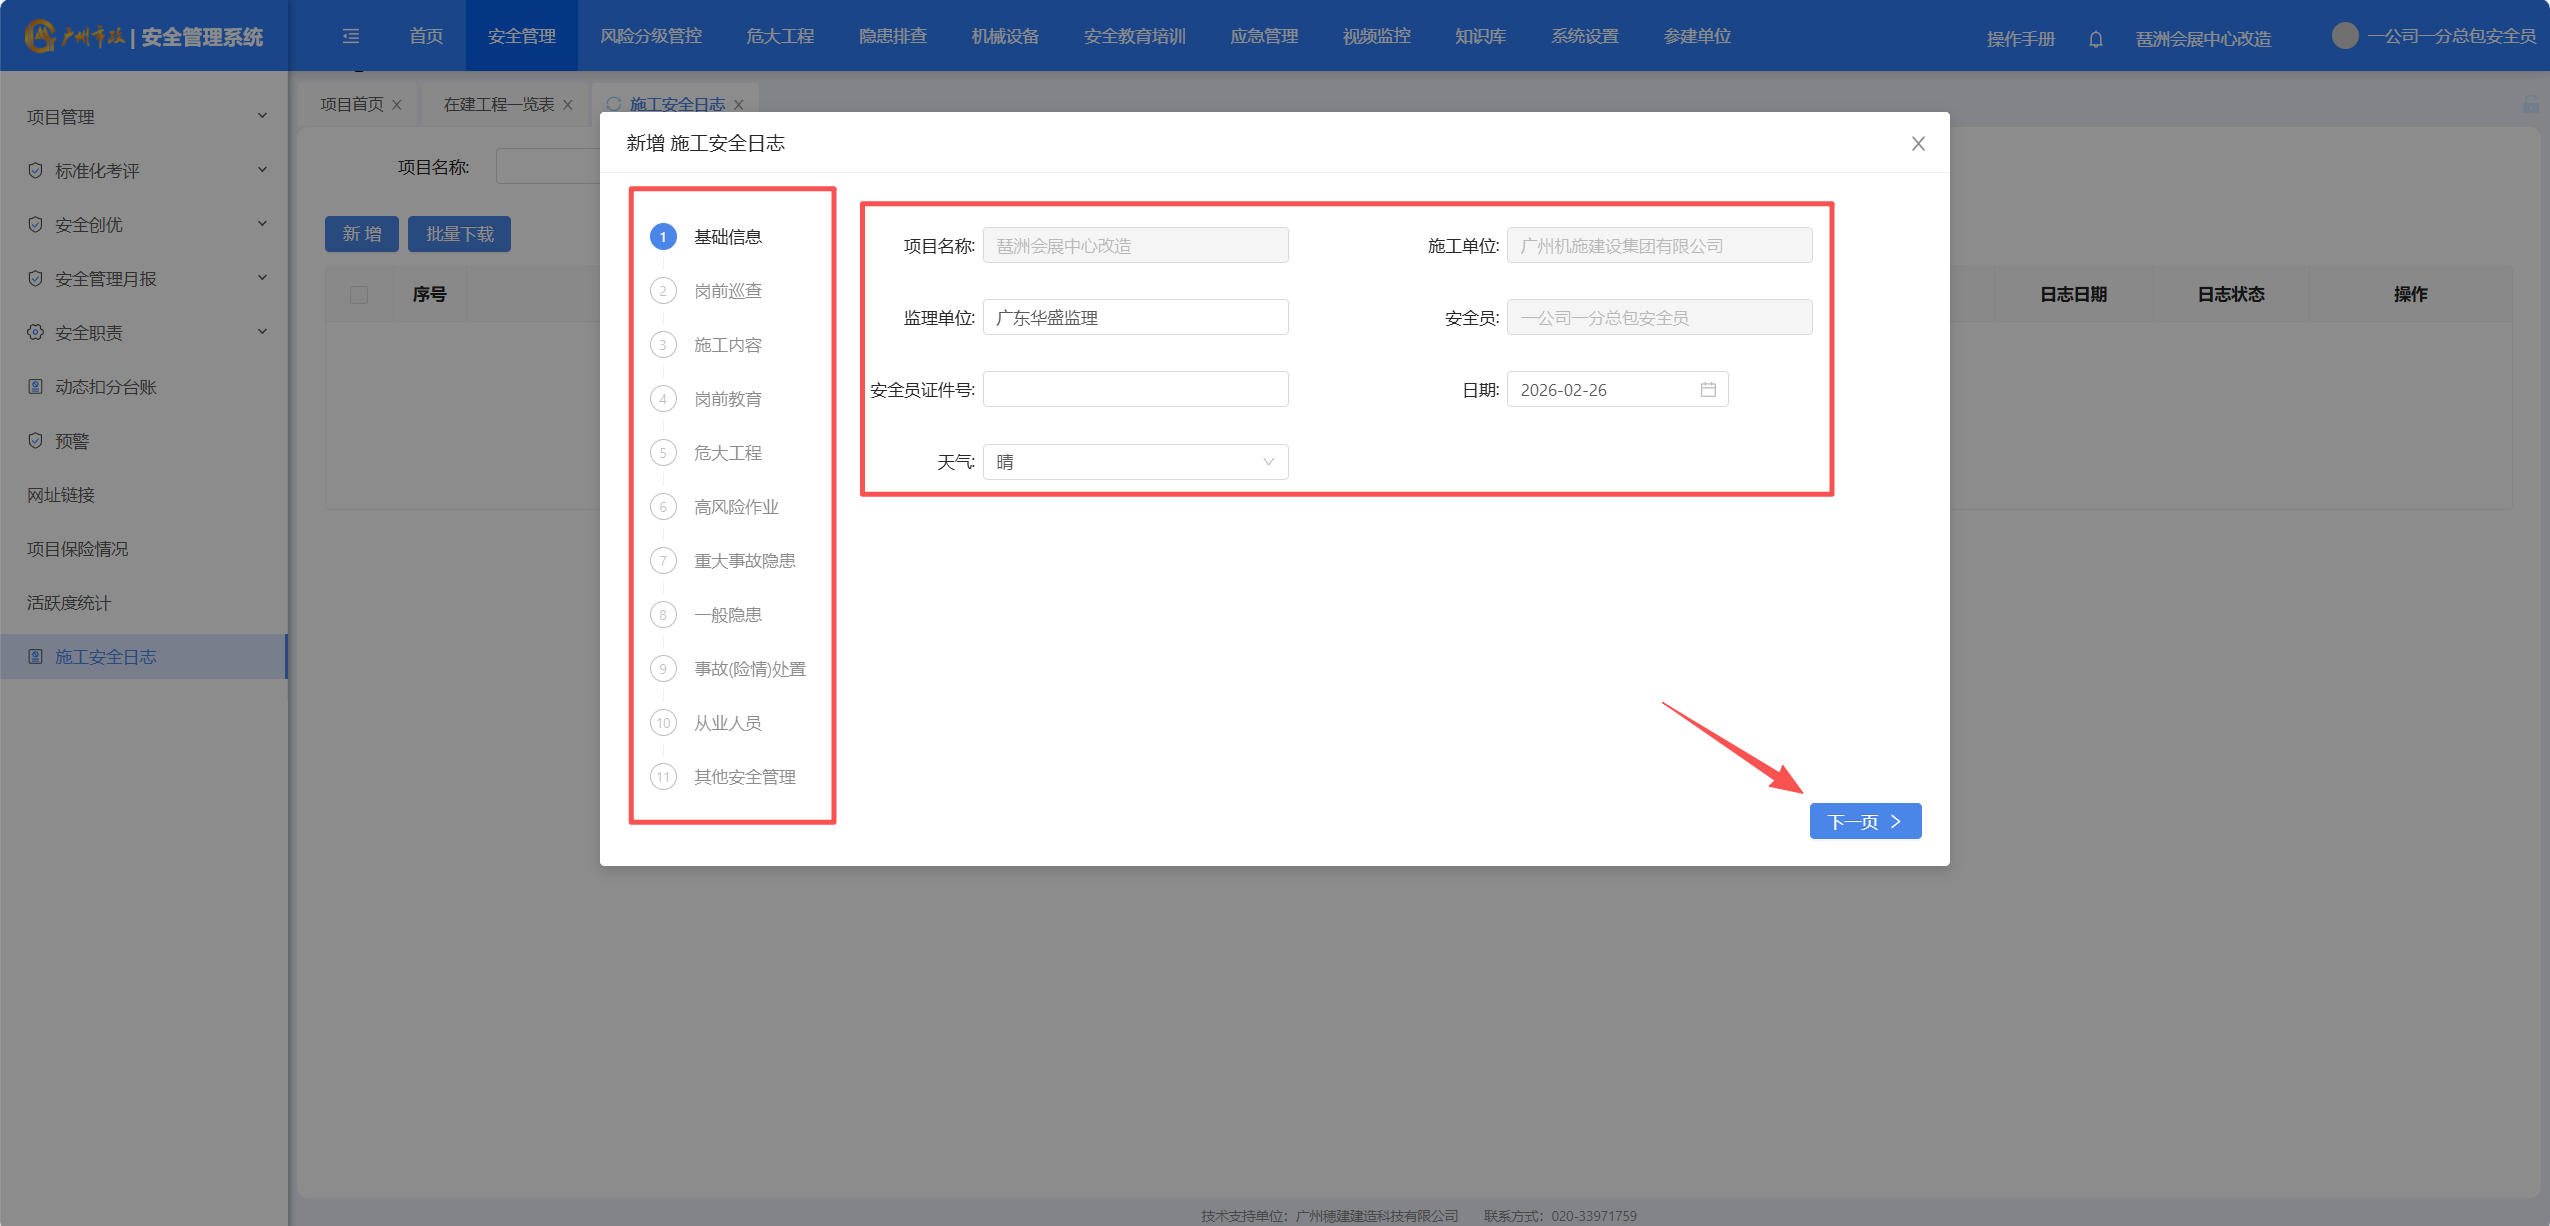Screen dimensions: 2550x1226
Task: Tick the table header select-all checkbox
Action: click(x=359, y=294)
